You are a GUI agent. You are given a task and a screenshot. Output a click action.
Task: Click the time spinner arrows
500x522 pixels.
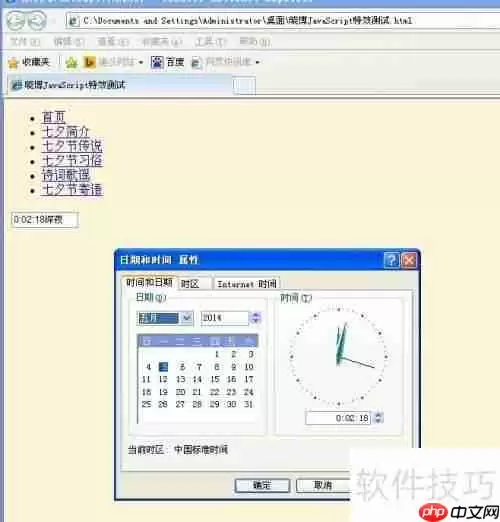pyautogui.click(x=378, y=418)
